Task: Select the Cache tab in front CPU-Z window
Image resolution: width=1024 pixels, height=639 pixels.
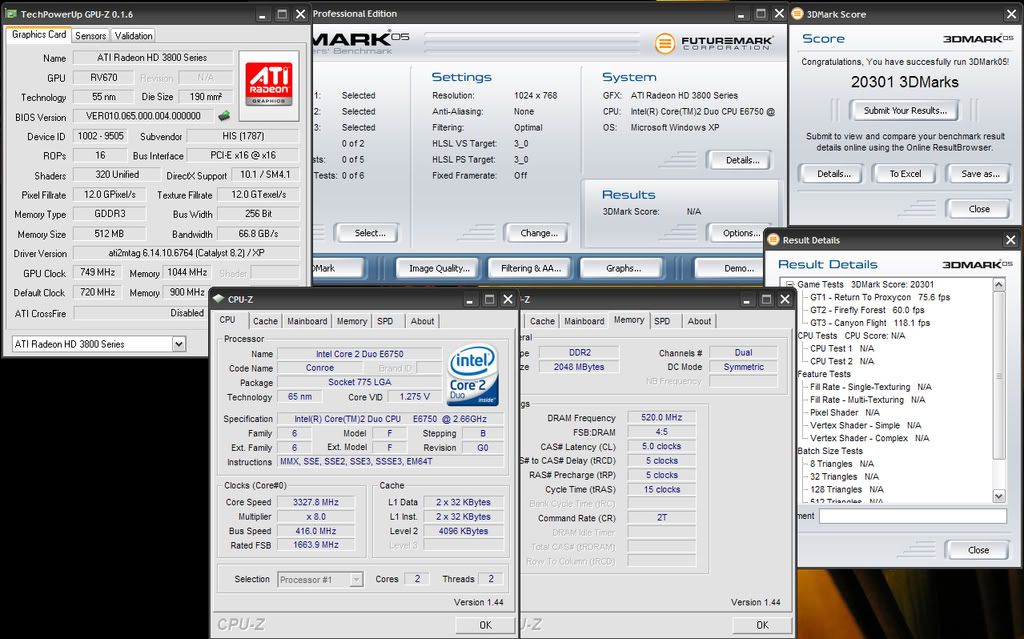Action: point(265,321)
